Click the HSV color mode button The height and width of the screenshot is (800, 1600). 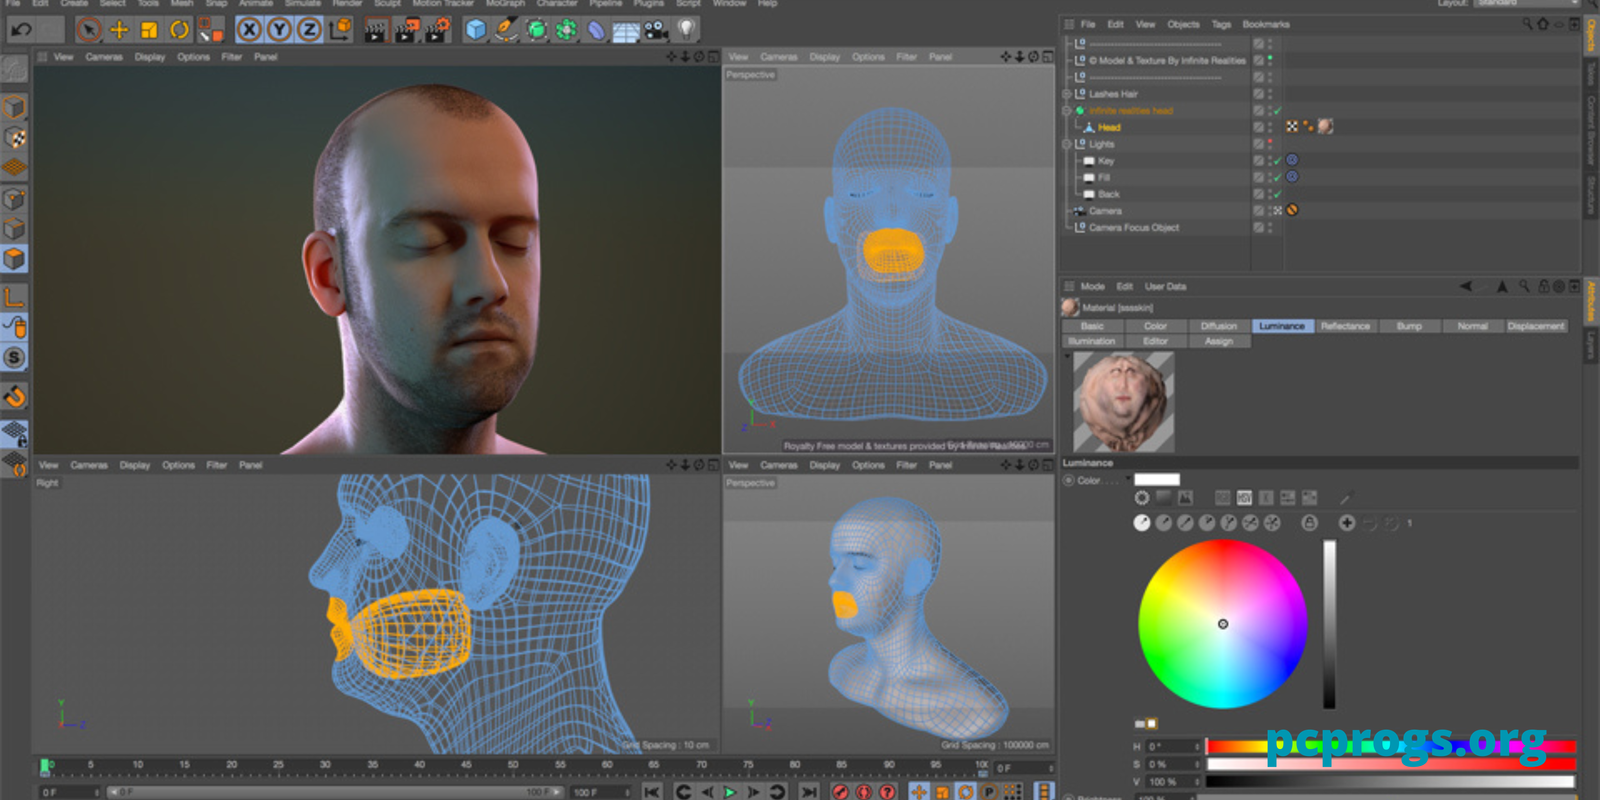point(1244,497)
